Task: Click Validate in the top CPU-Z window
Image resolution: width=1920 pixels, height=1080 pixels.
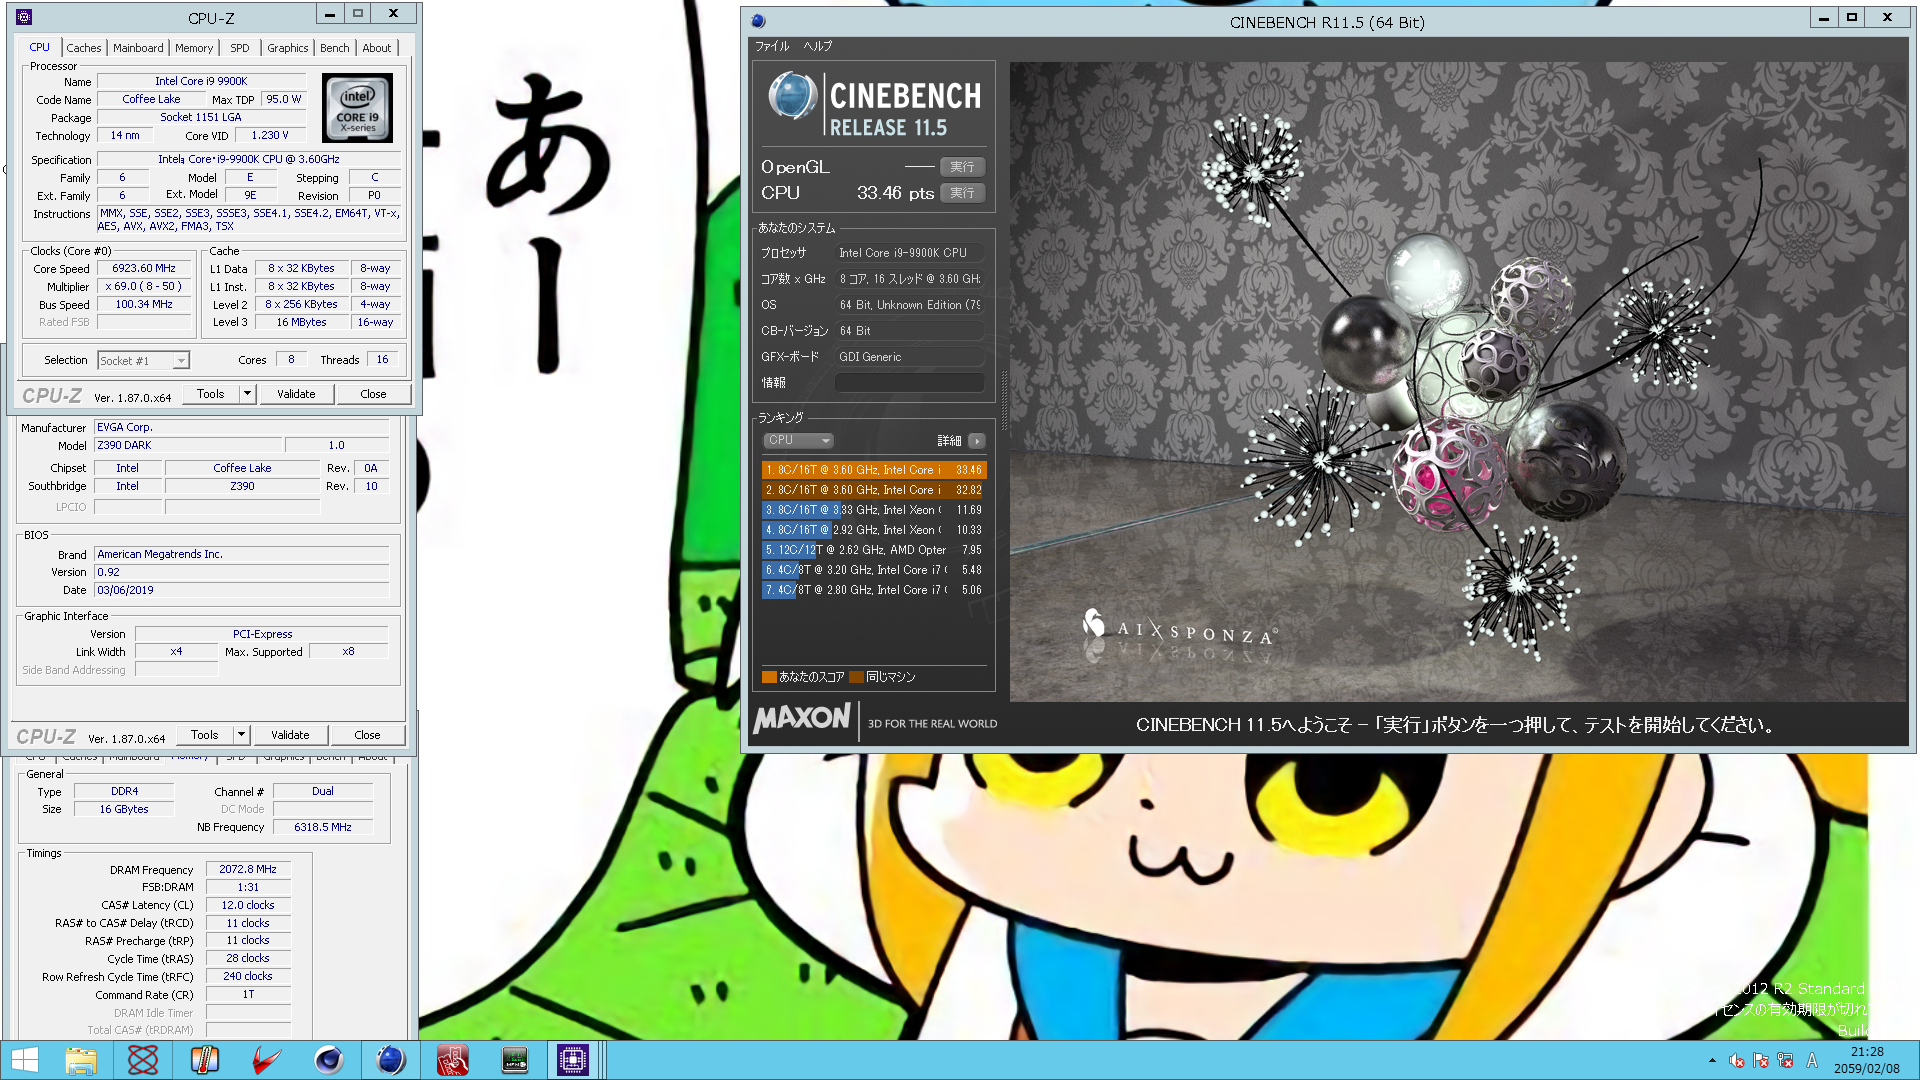Action: click(x=296, y=394)
